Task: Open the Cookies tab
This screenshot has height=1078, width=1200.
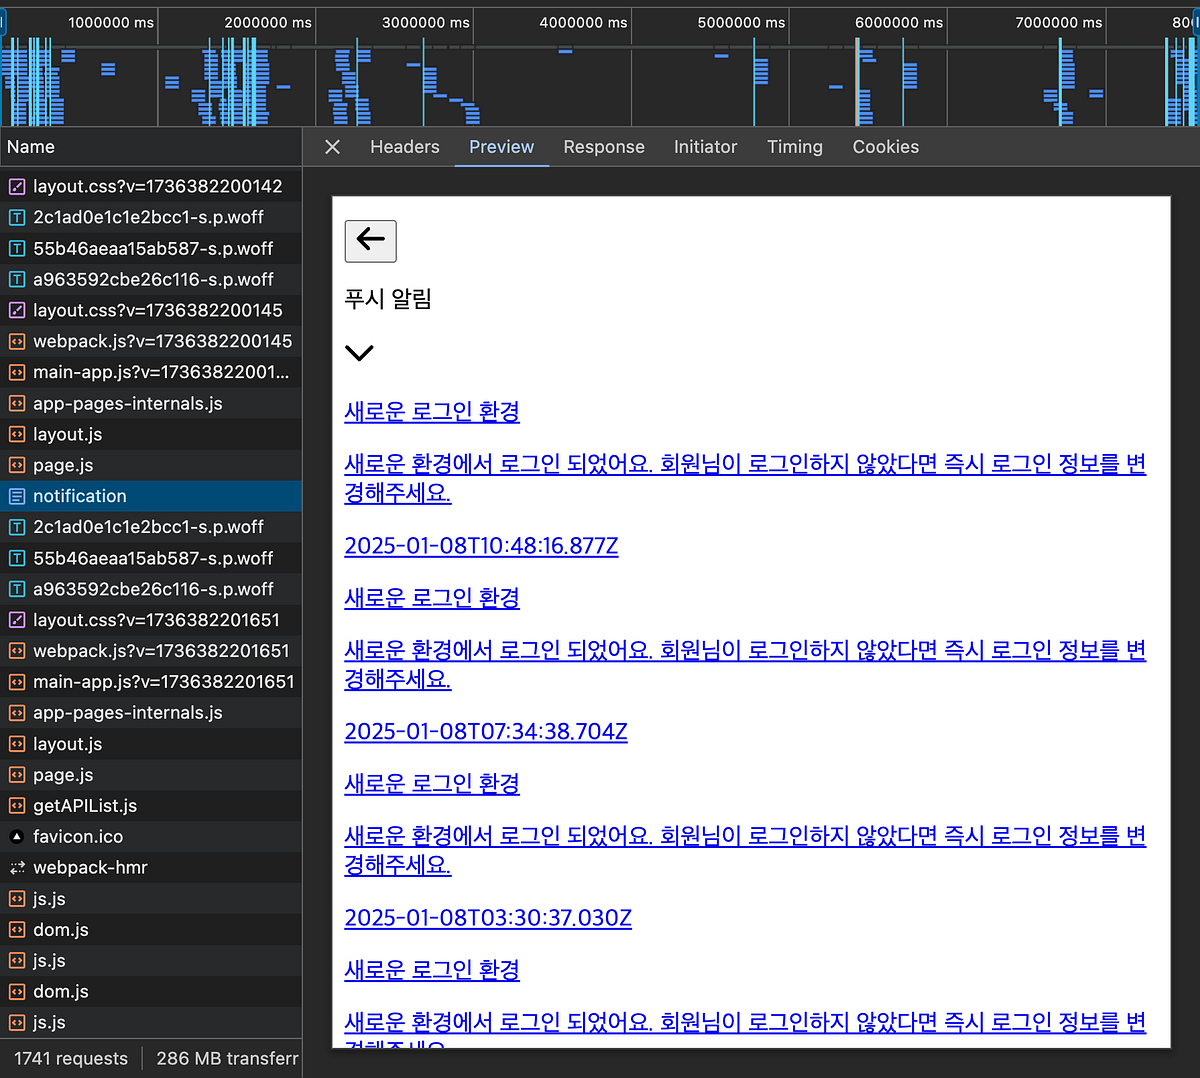Action: 885,147
